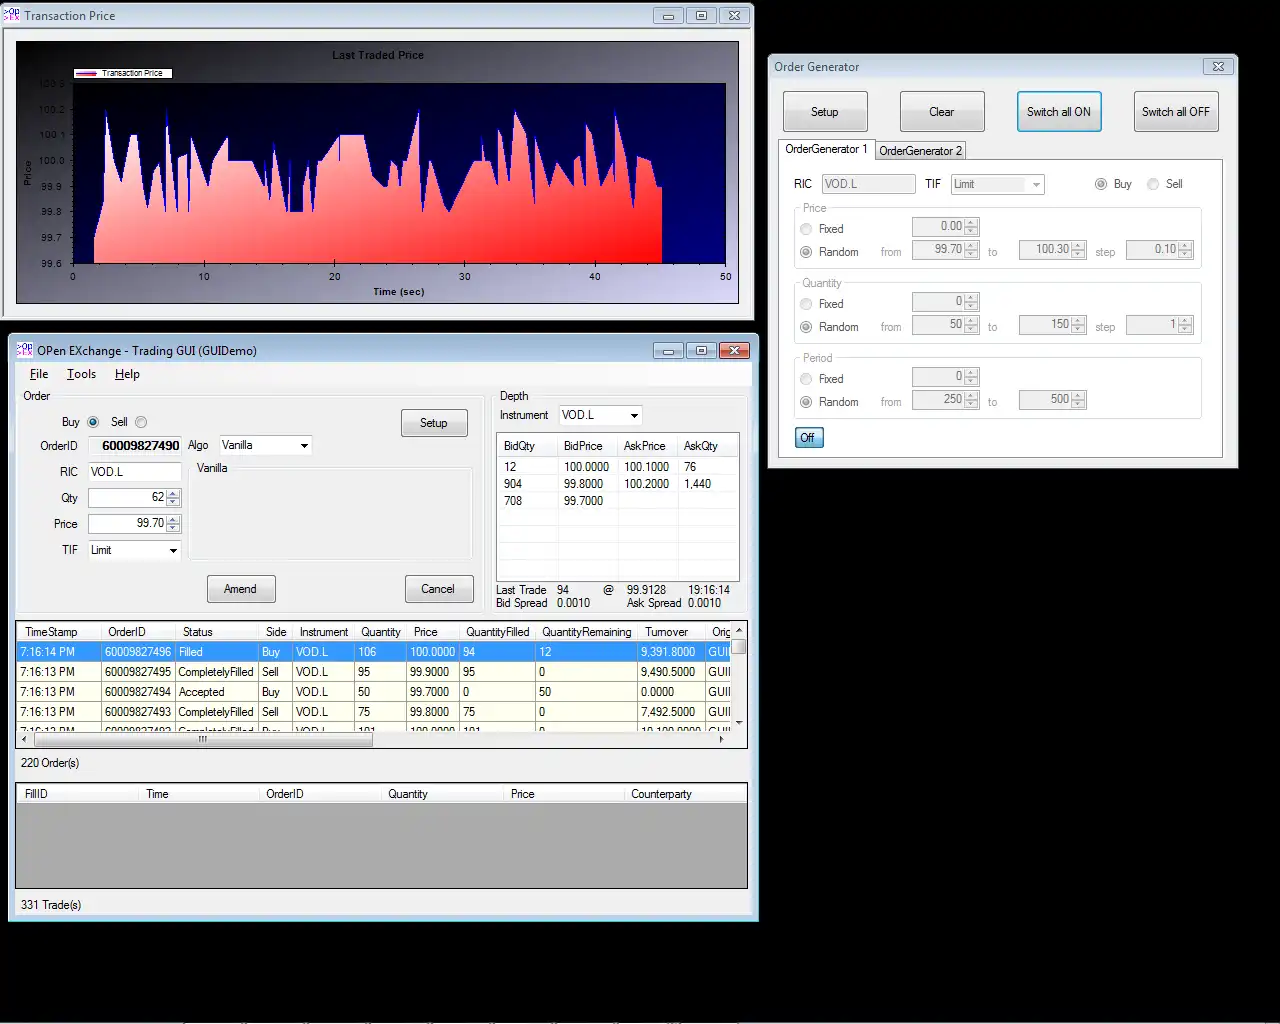Open the order TIF Limit dropdown
Image resolution: width=1280 pixels, height=1024 pixels.
[172, 551]
